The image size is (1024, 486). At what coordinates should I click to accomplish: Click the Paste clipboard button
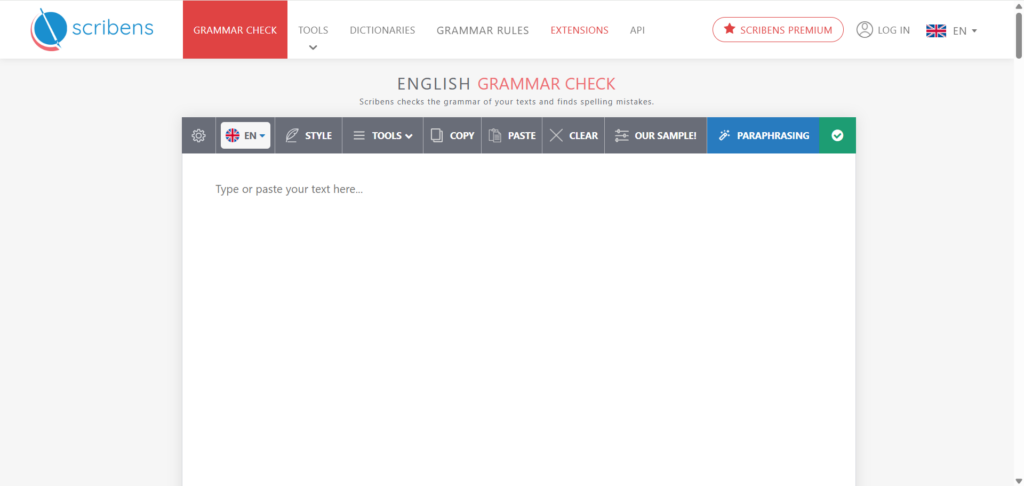click(x=512, y=136)
